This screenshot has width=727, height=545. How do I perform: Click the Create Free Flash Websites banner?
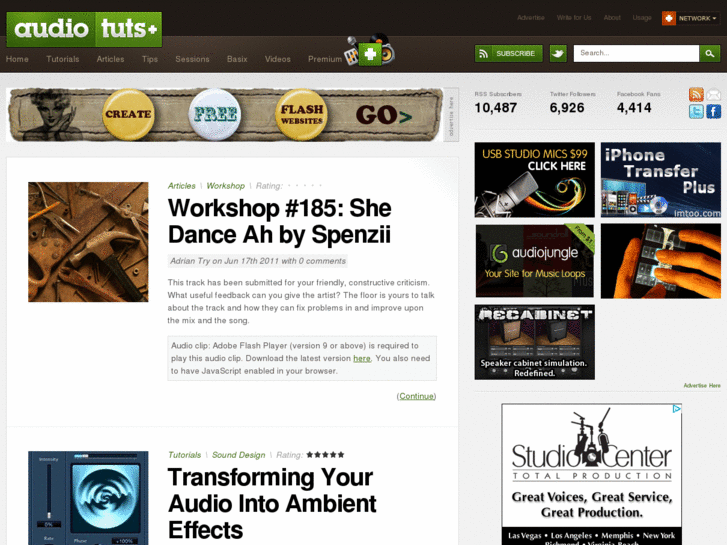pos(225,115)
